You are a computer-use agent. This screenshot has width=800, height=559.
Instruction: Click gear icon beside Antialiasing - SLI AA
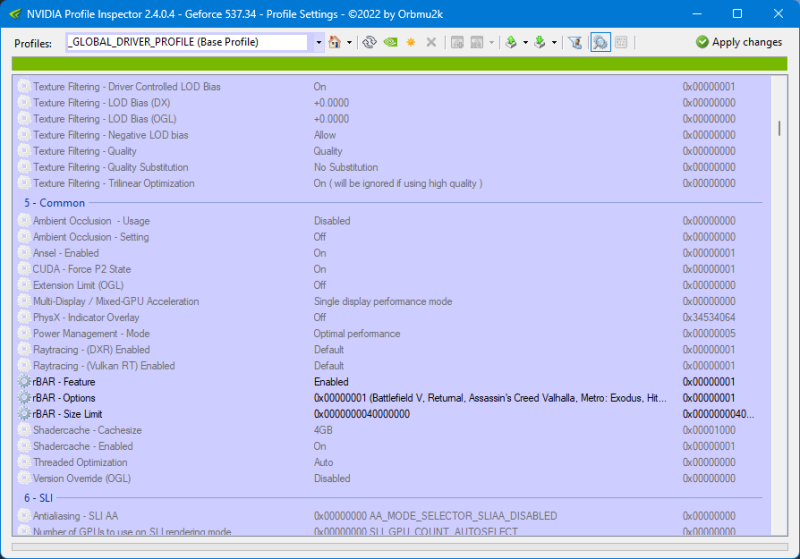(24, 516)
